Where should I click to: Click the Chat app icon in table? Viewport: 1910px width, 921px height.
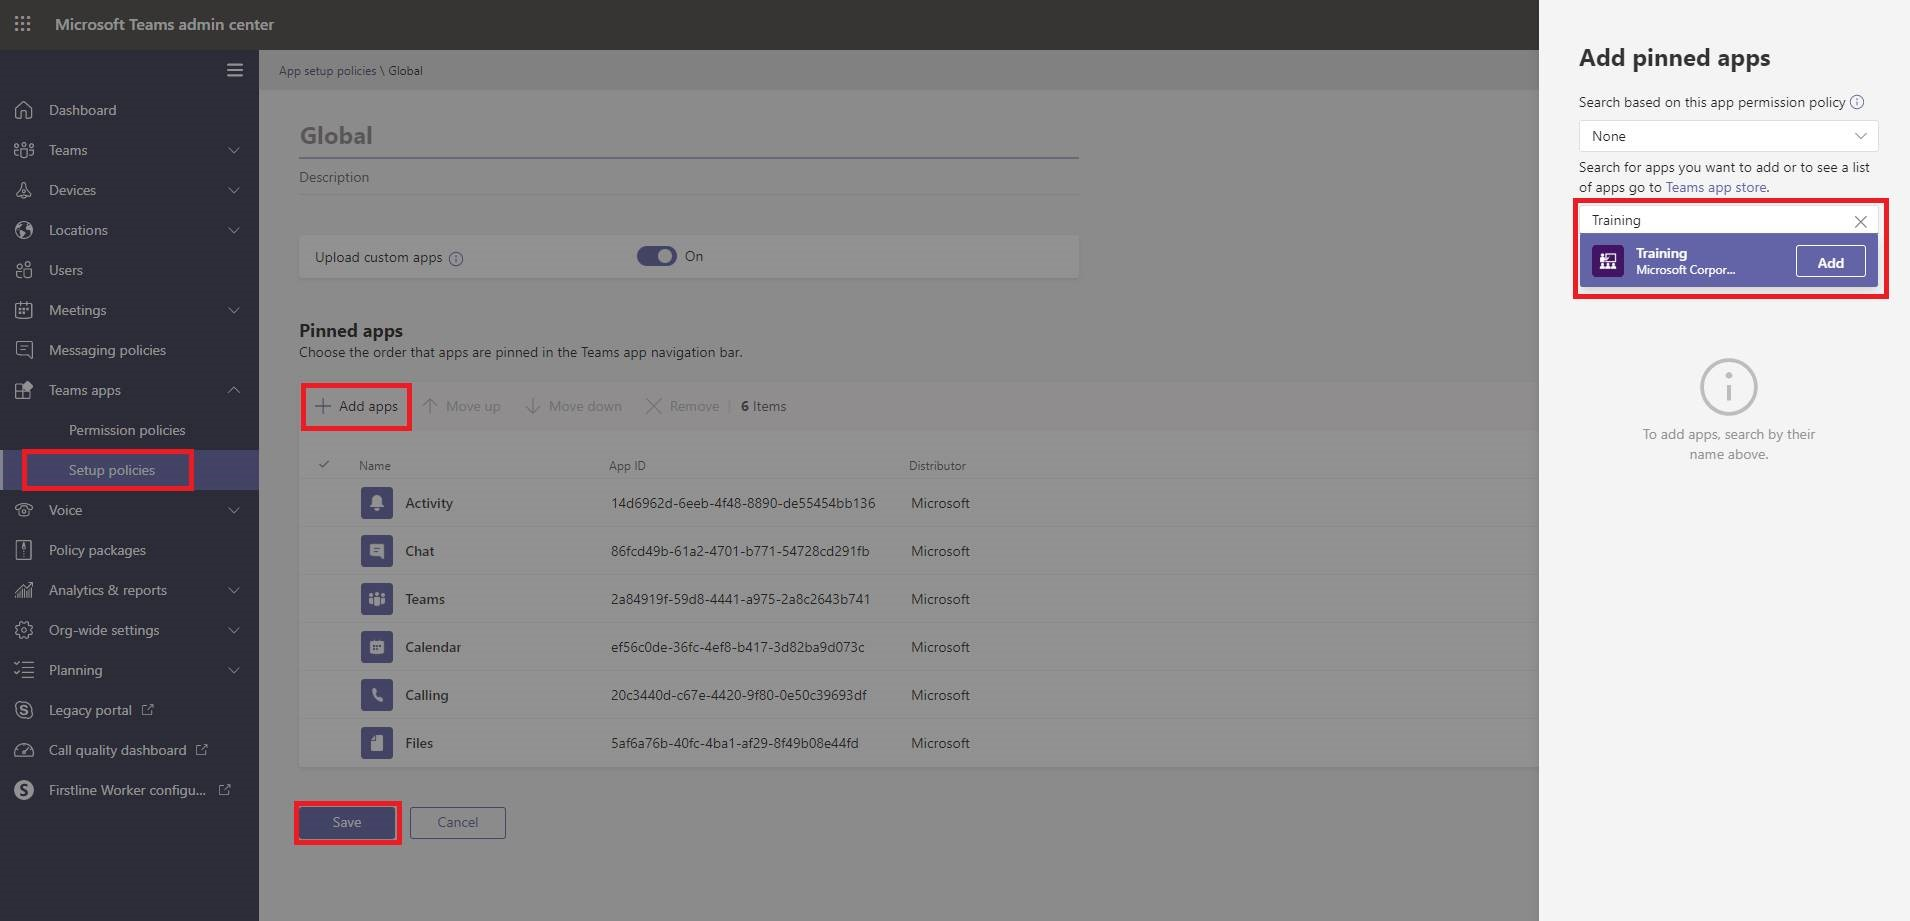pyautogui.click(x=377, y=550)
